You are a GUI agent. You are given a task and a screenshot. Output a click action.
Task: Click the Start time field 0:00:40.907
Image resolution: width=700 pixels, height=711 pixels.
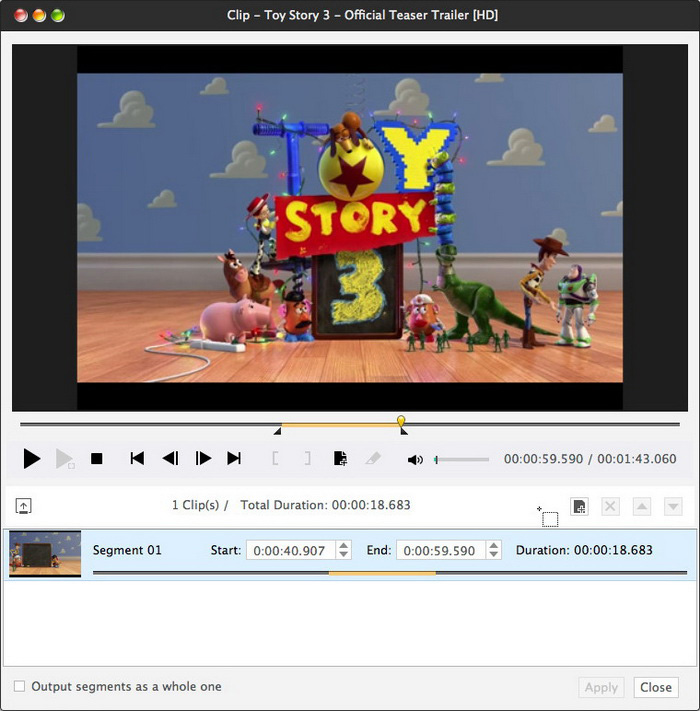tap(291, 550)
